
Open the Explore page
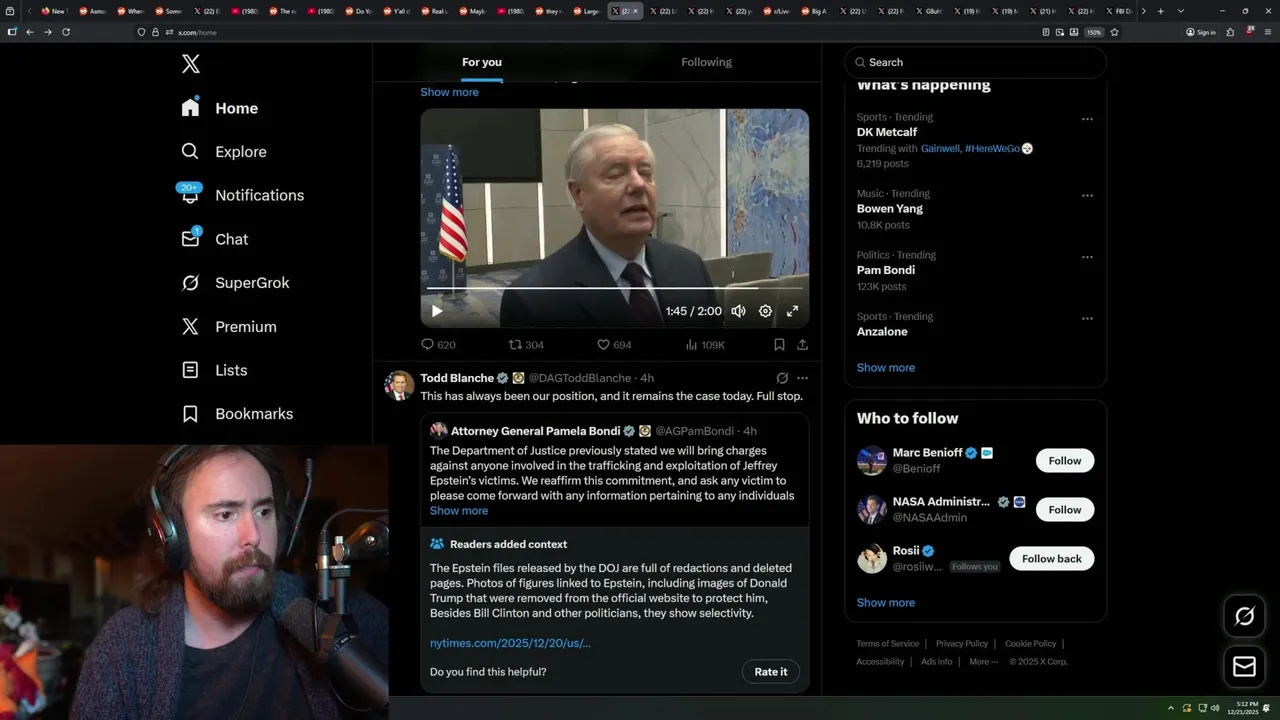(224, 152)
